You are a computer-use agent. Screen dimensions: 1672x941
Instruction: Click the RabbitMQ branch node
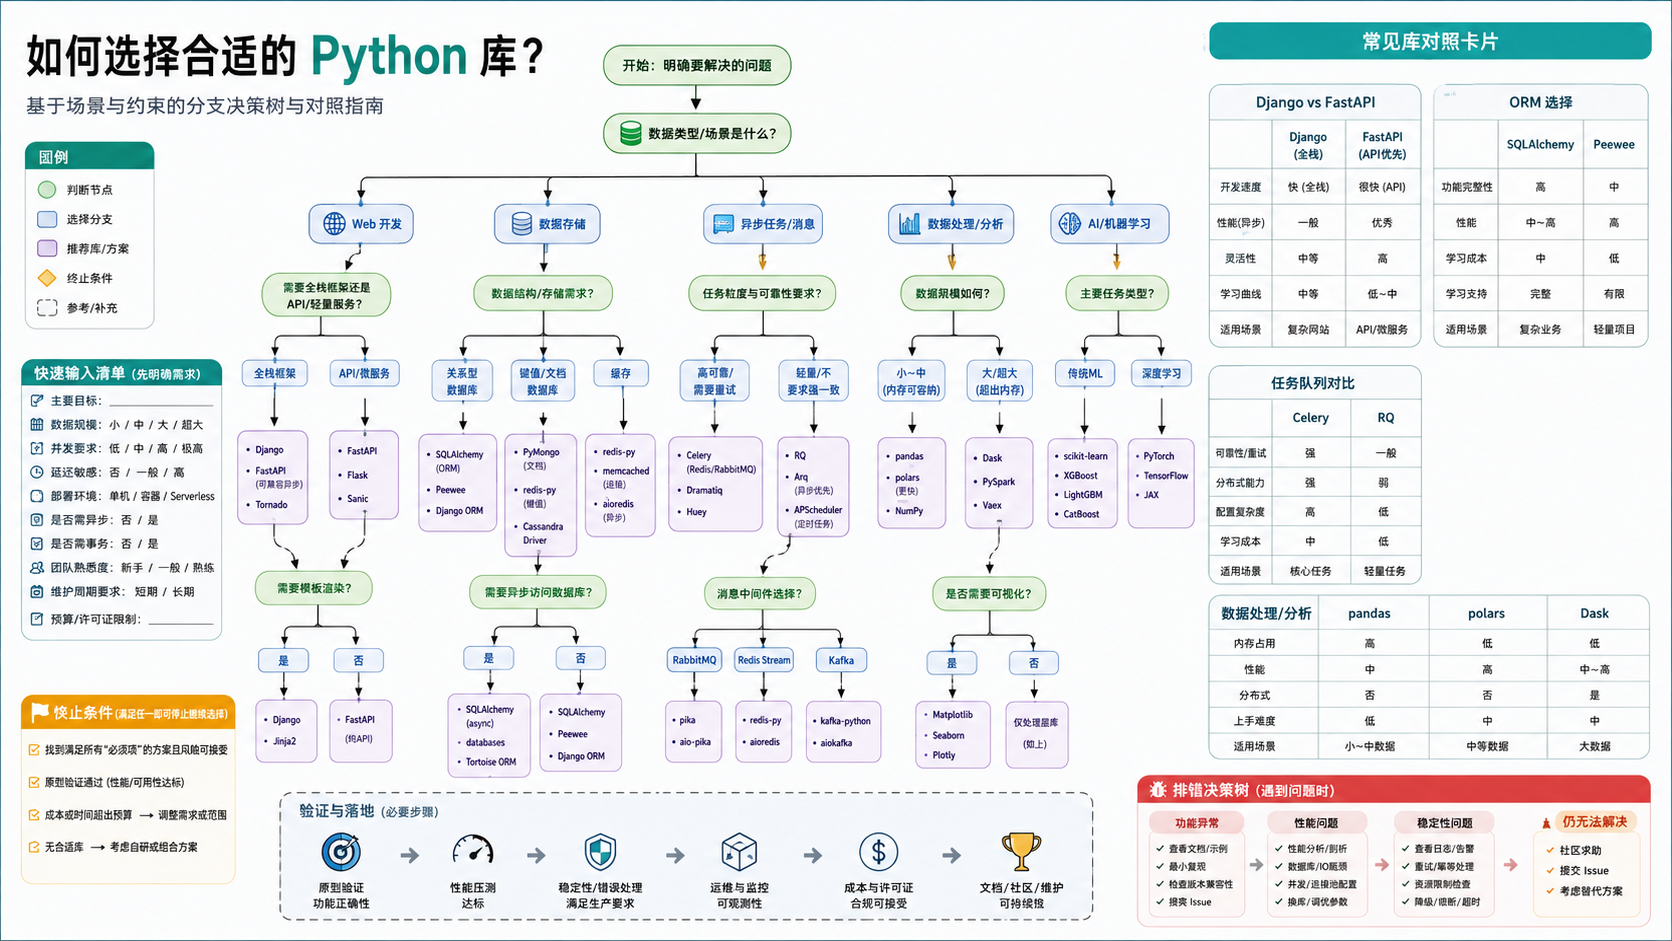pyautogui.click(x=694, y=660)
